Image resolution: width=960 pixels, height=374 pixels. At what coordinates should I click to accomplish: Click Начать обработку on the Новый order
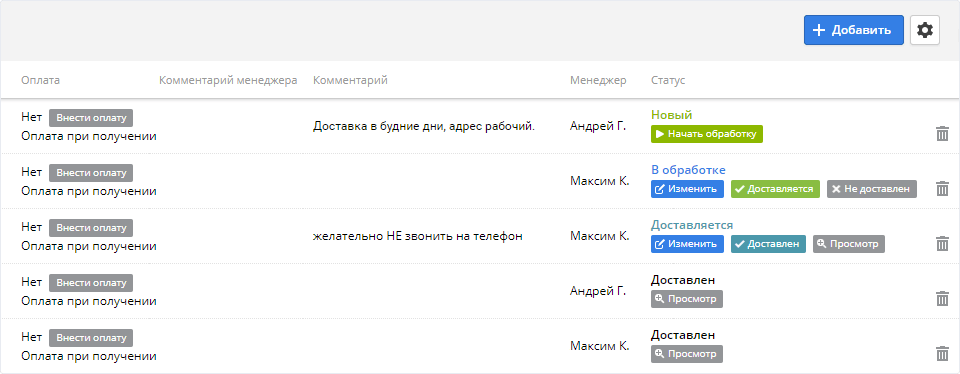point(707,133)
